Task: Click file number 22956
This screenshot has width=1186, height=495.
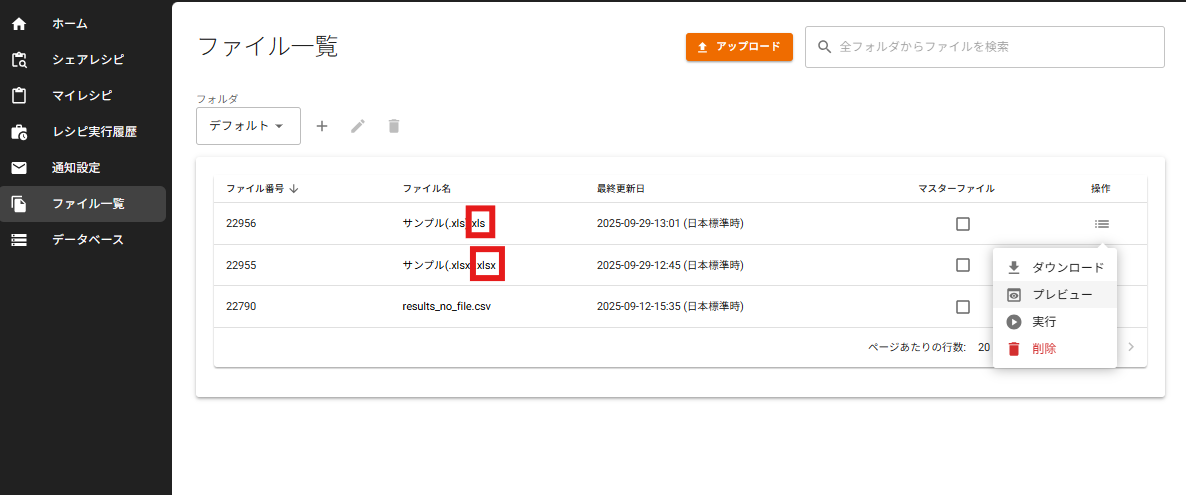Action: click(x=242, y=224)
